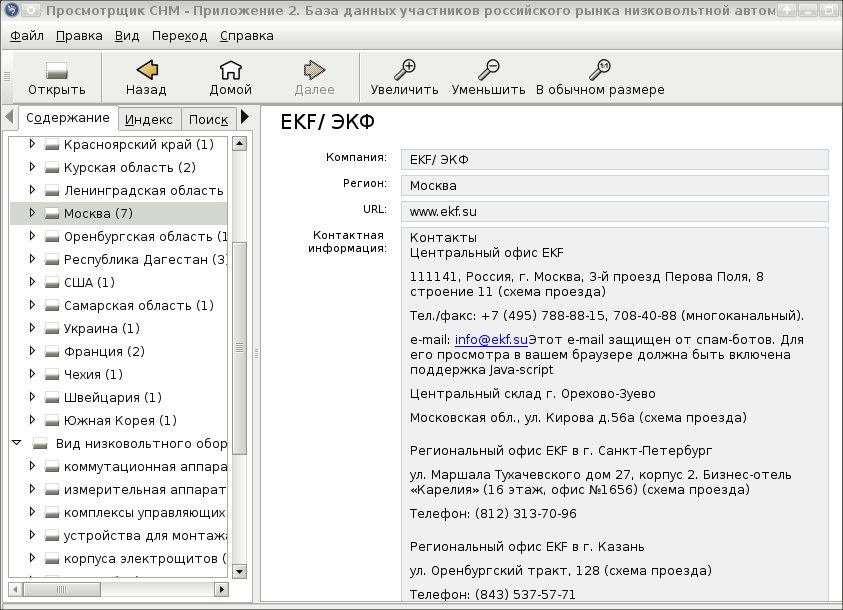Open the Переход menu
843x610 pixels.
point(179,36)
